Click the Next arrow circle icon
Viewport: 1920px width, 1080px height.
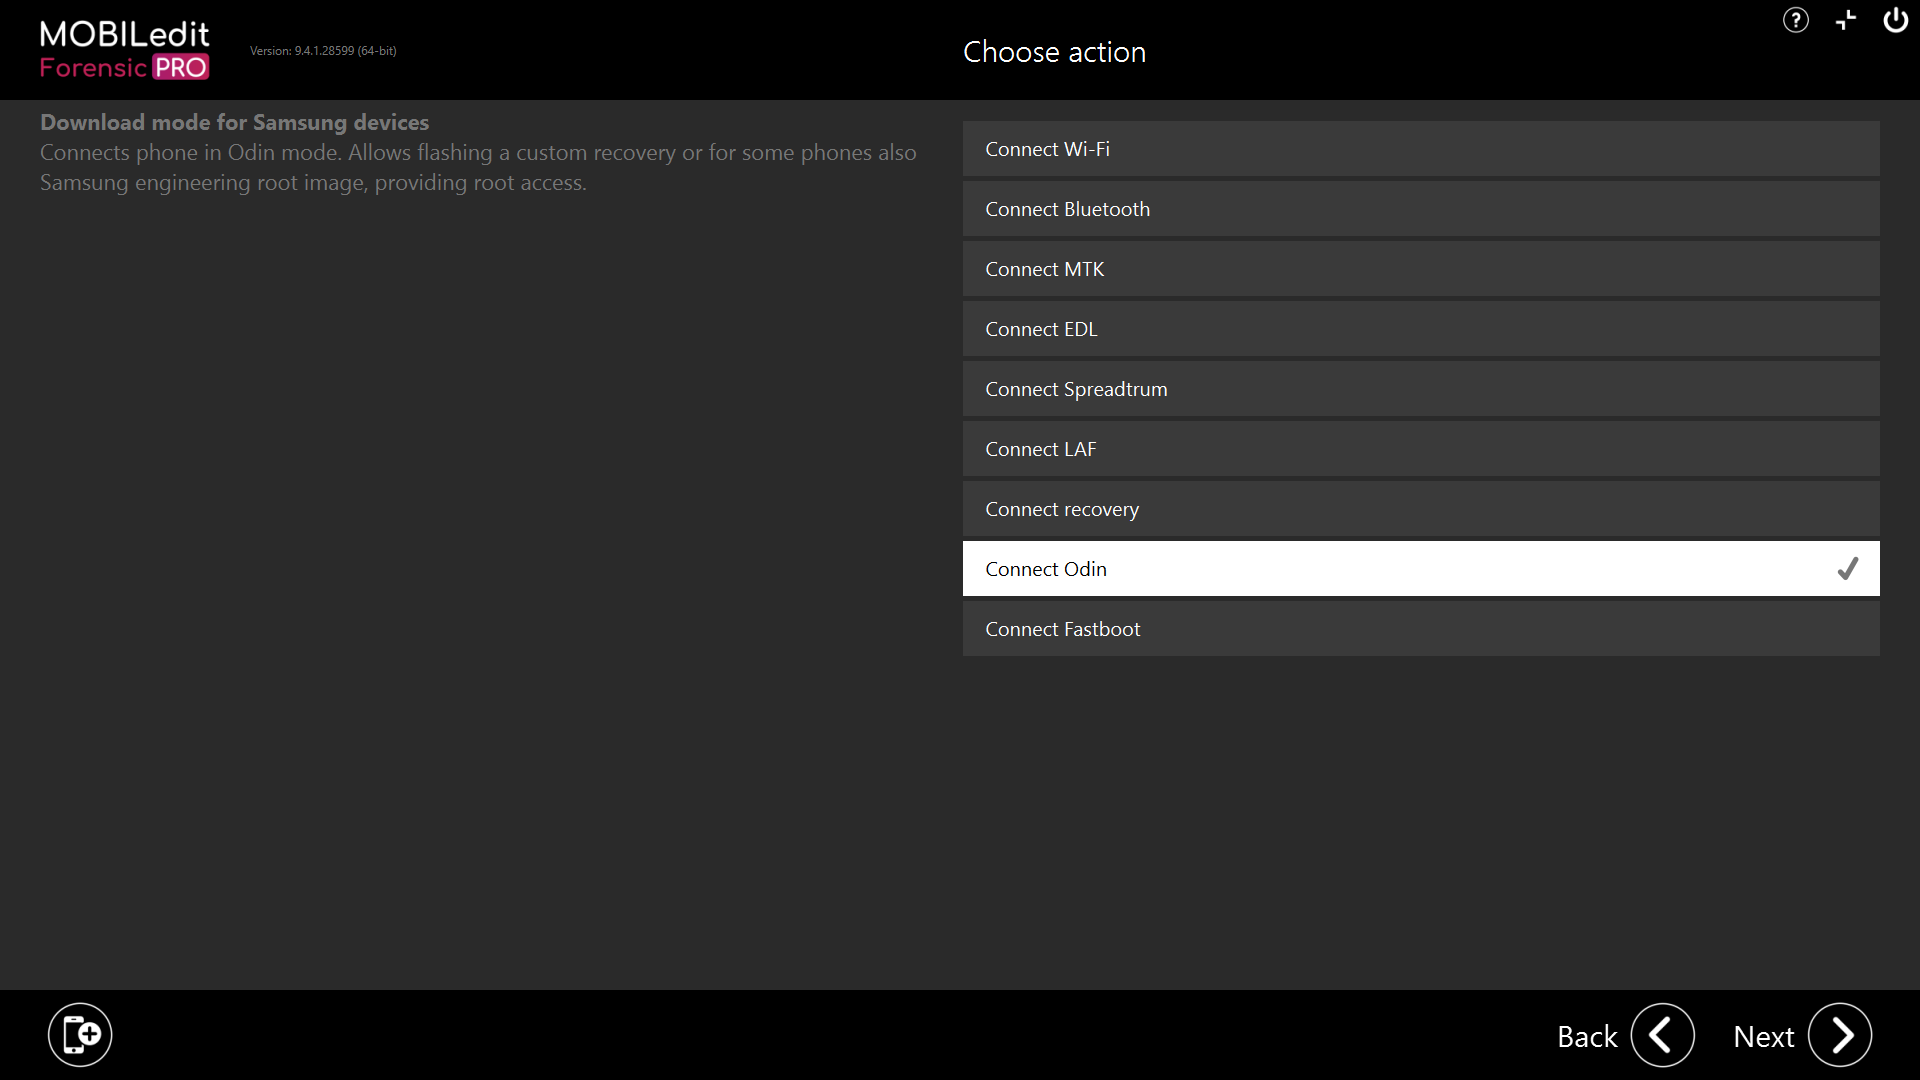tap(1840, 1035)
